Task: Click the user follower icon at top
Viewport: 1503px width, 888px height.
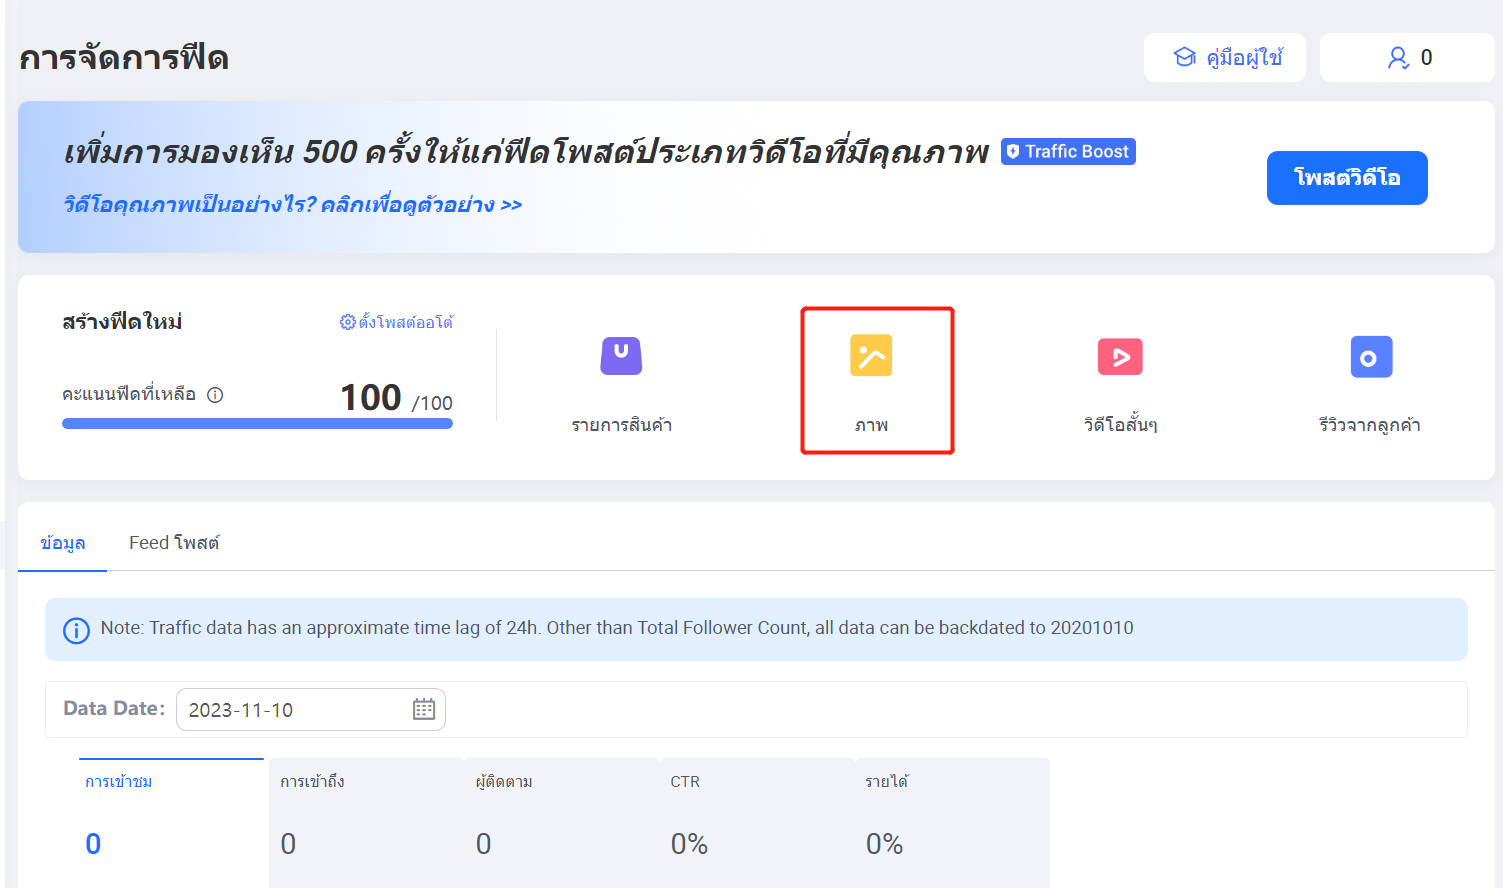Action: point(1397,58)
